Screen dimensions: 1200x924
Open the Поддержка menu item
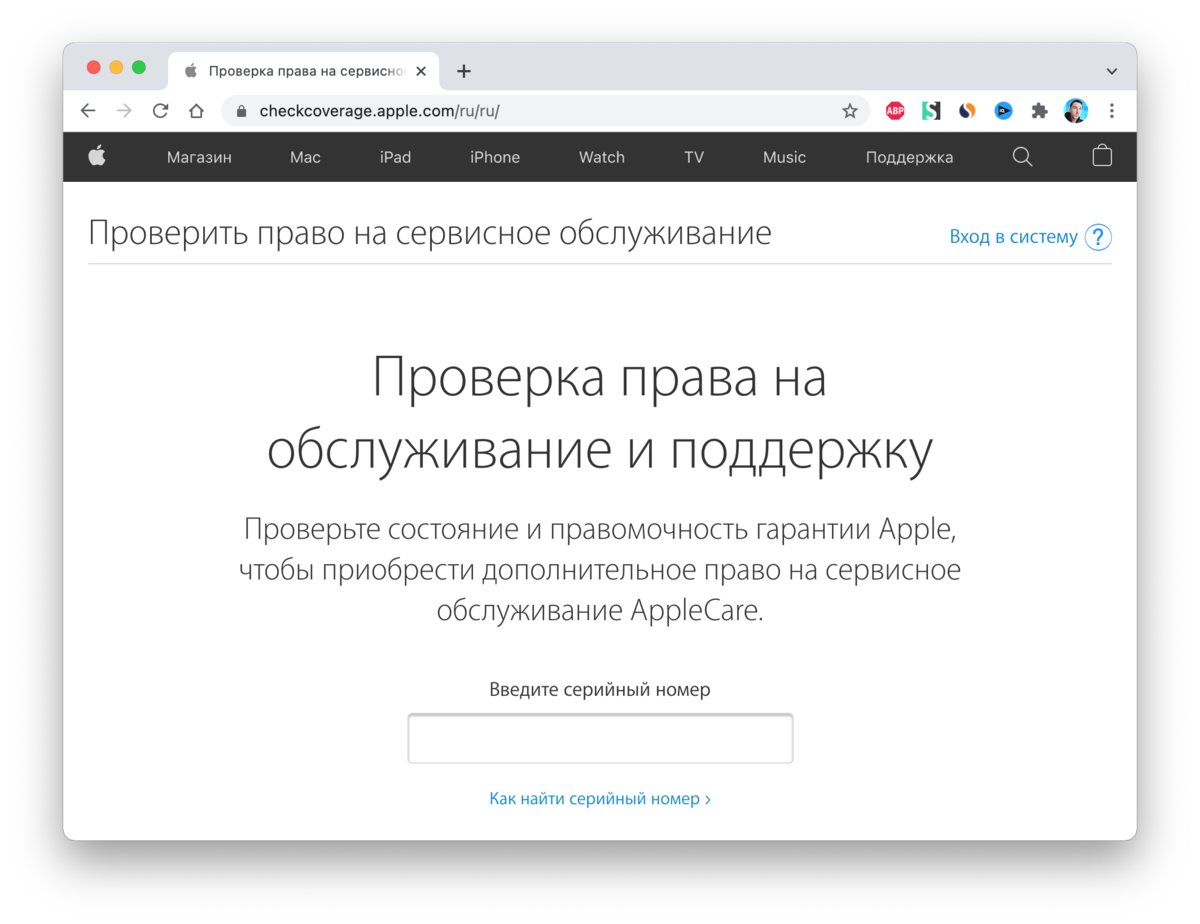909,157
